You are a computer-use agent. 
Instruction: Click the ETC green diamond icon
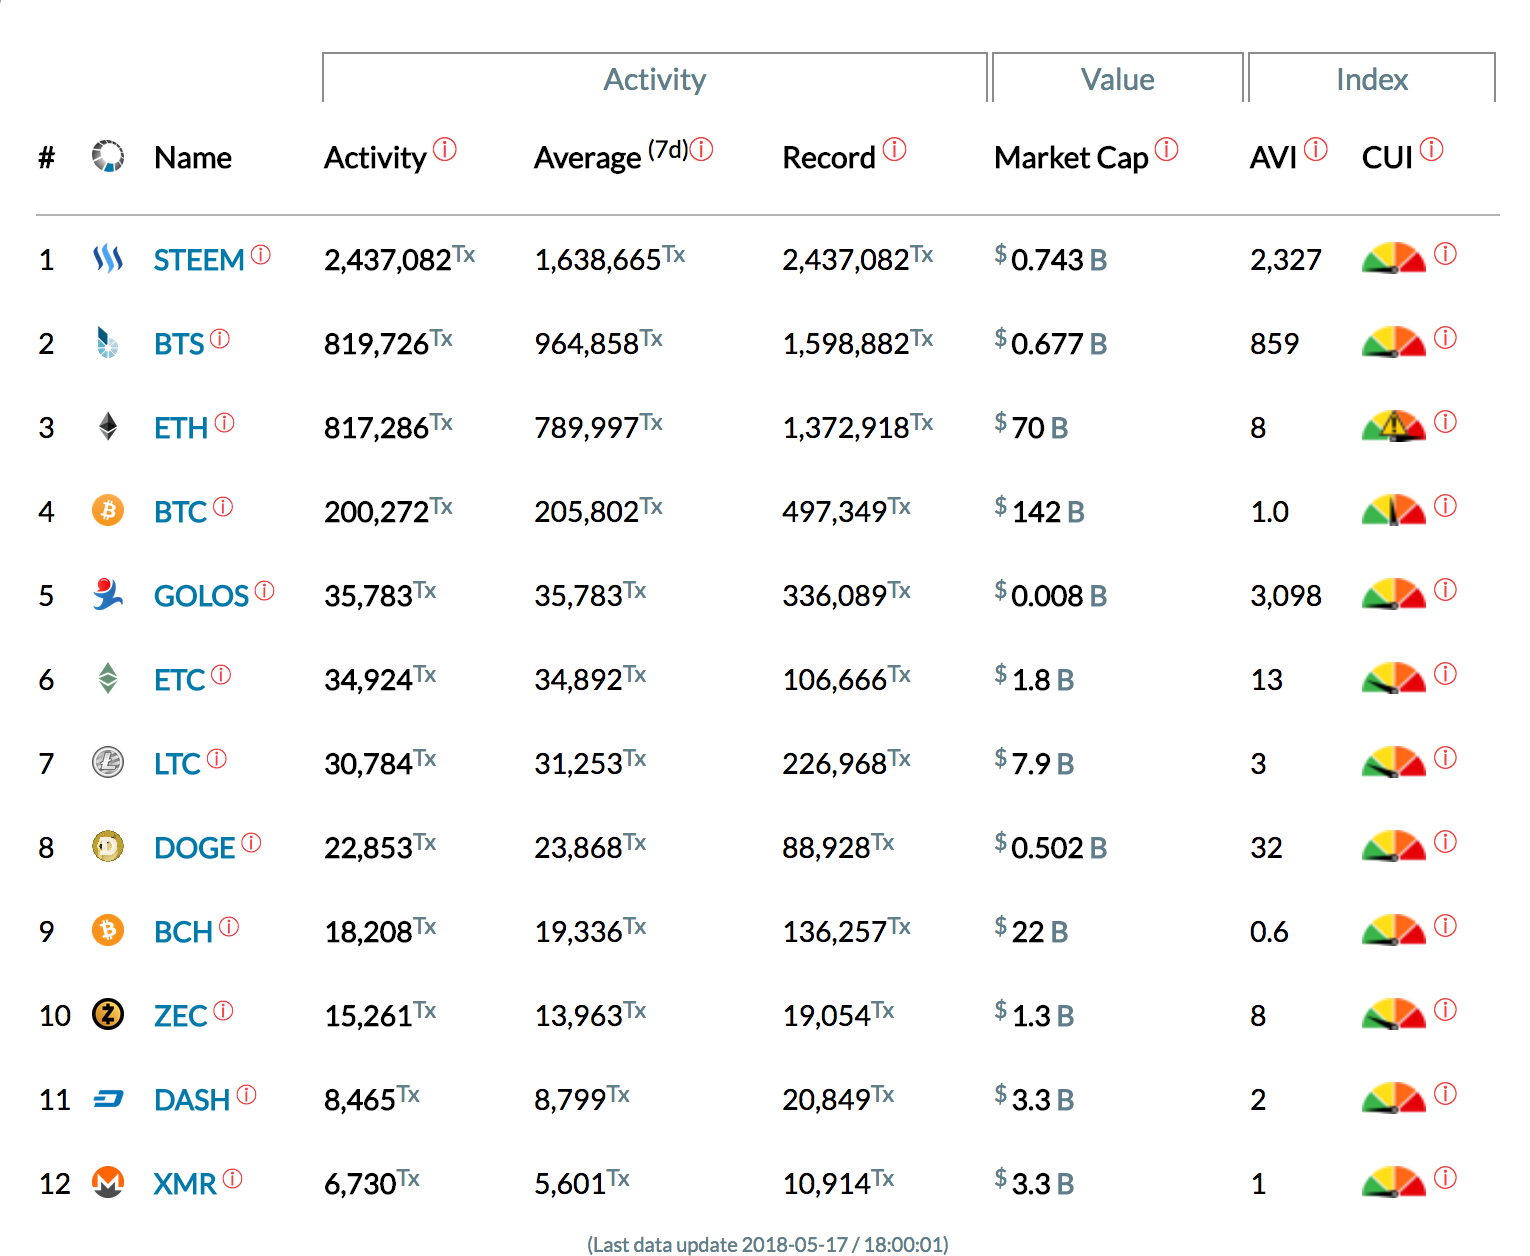tap(108, 679)
